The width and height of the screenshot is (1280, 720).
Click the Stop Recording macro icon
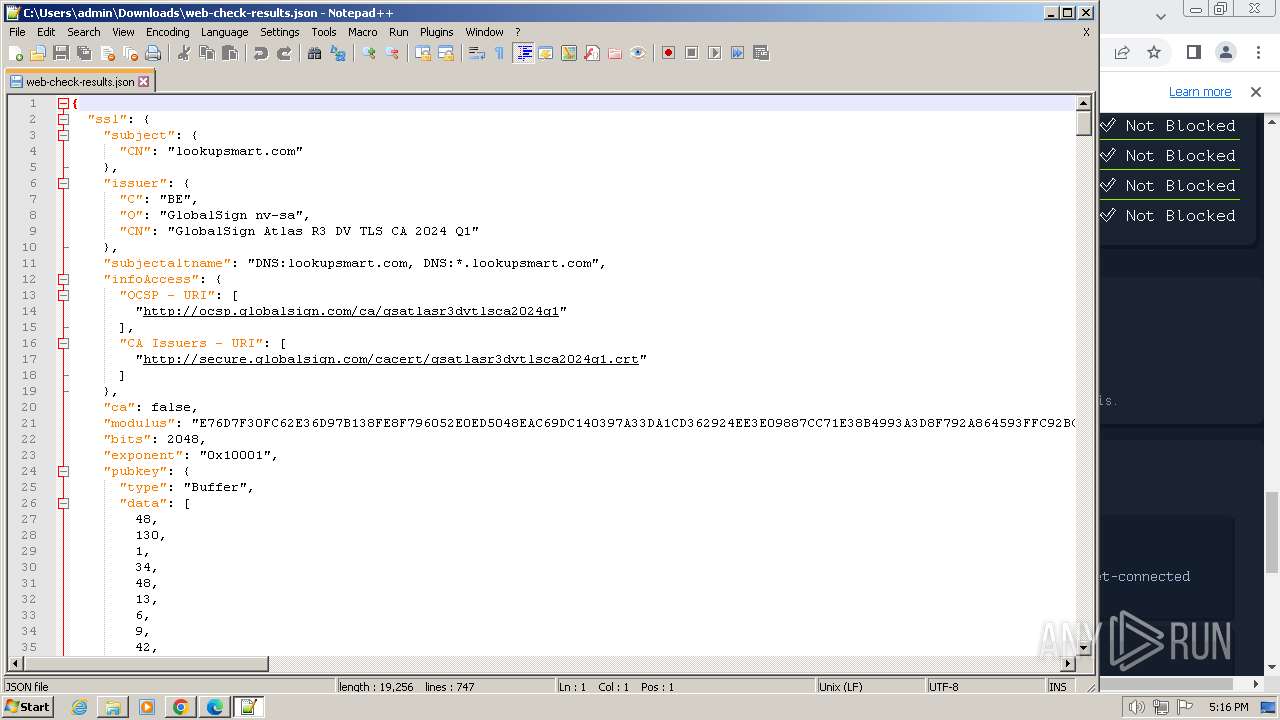click(692, 53)
